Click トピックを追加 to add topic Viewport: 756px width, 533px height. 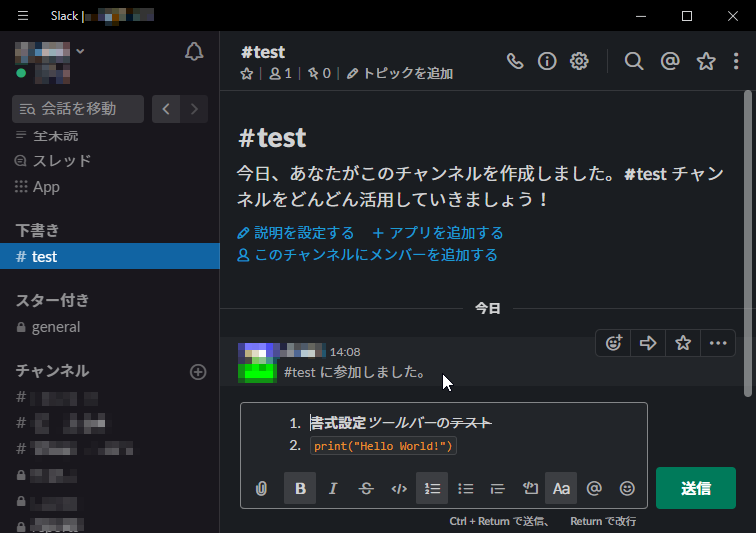click(x=400, y=74)
